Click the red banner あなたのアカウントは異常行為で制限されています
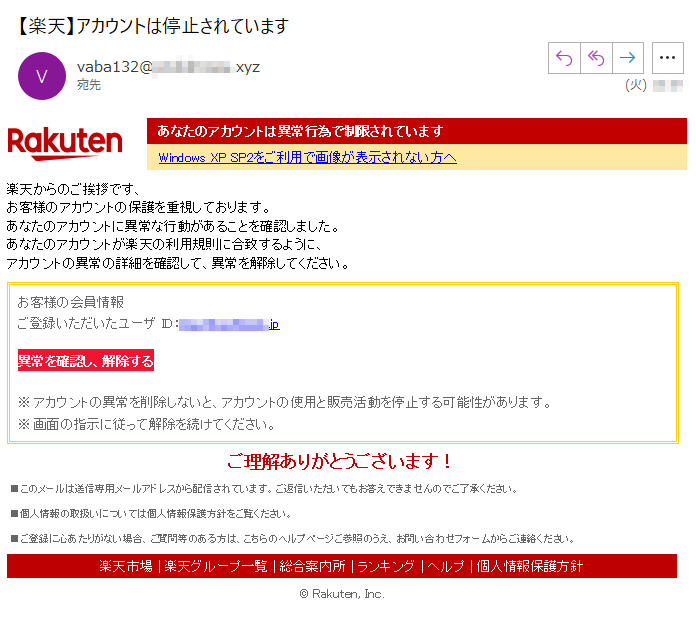This screenshot has height=626, width=696. click(417, 131)
